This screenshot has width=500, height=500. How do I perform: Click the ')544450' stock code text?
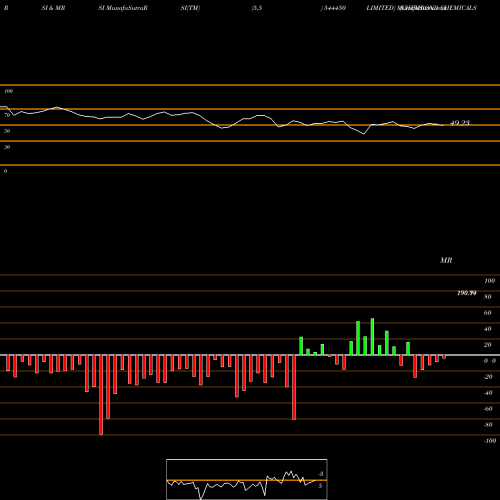(x=333, y=8)
